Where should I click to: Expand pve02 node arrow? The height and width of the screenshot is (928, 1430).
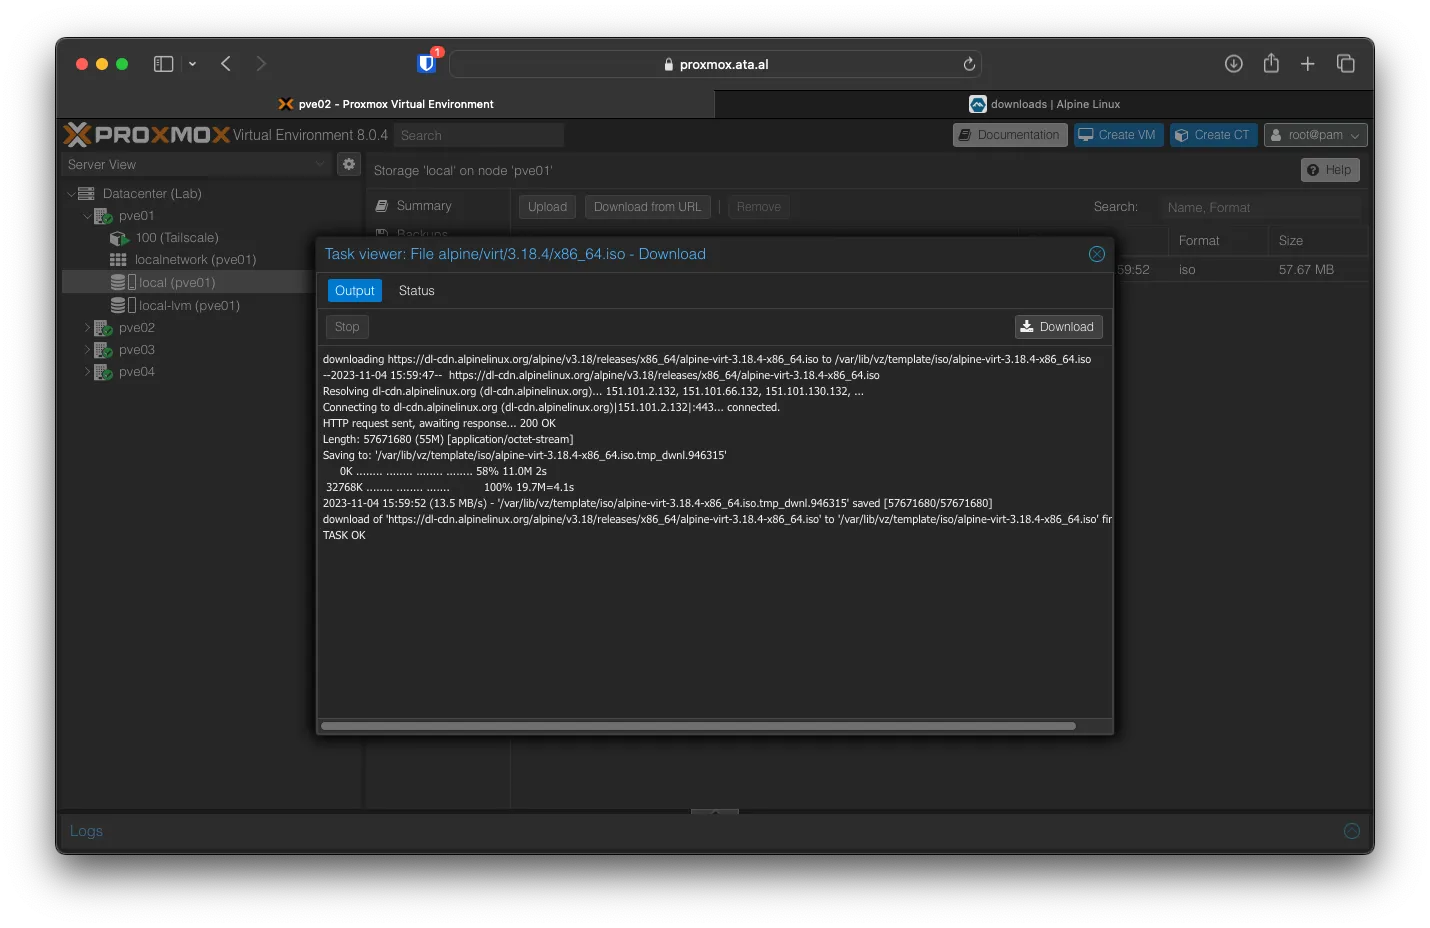pyautogui.click(x=87, y=328)
